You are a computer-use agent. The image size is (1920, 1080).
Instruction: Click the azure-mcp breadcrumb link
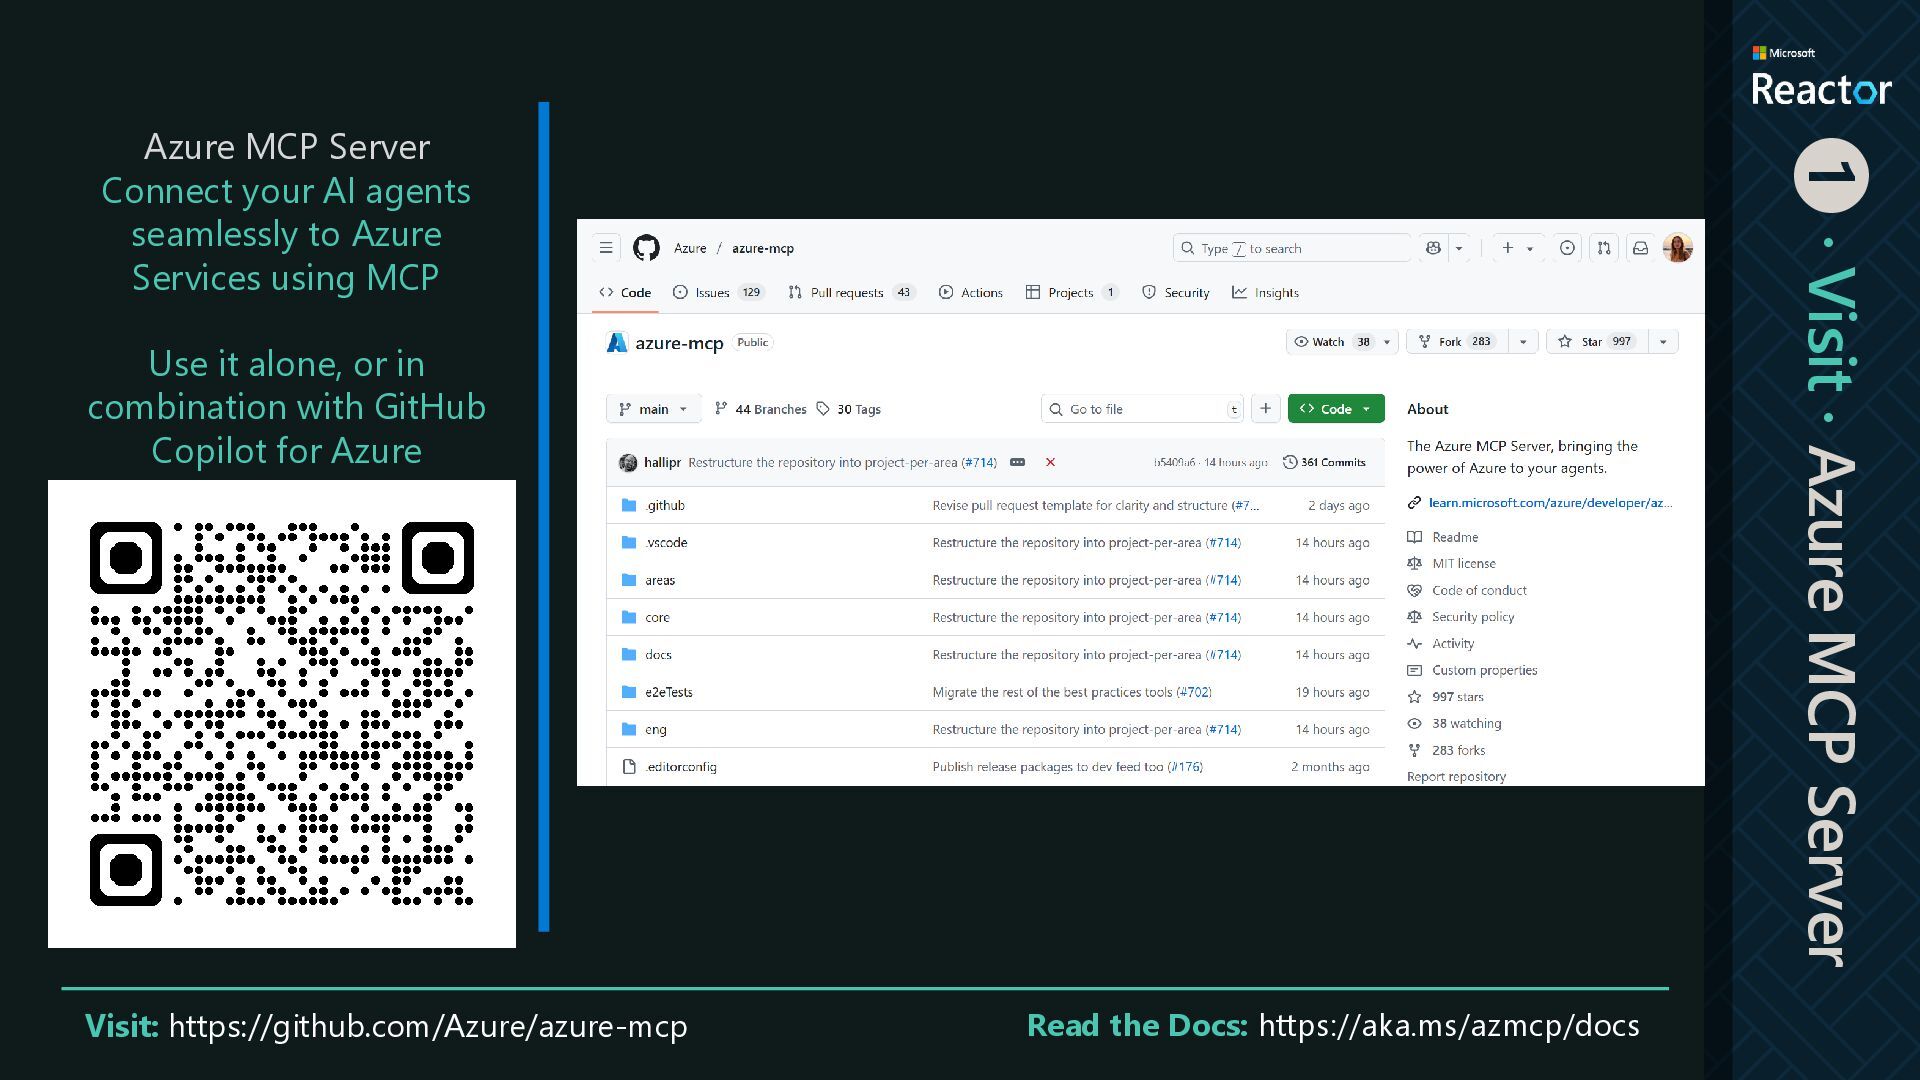(763, 248)
